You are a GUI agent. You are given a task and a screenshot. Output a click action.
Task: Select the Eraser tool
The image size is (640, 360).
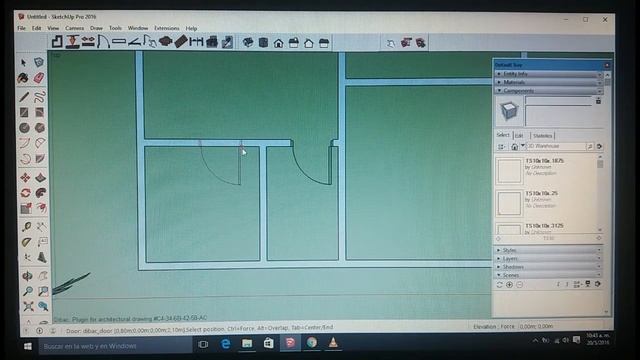coord(39,78)
